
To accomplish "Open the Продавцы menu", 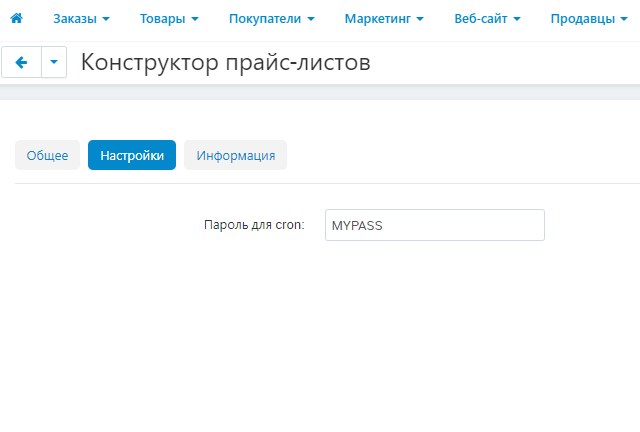I will 588,19.
